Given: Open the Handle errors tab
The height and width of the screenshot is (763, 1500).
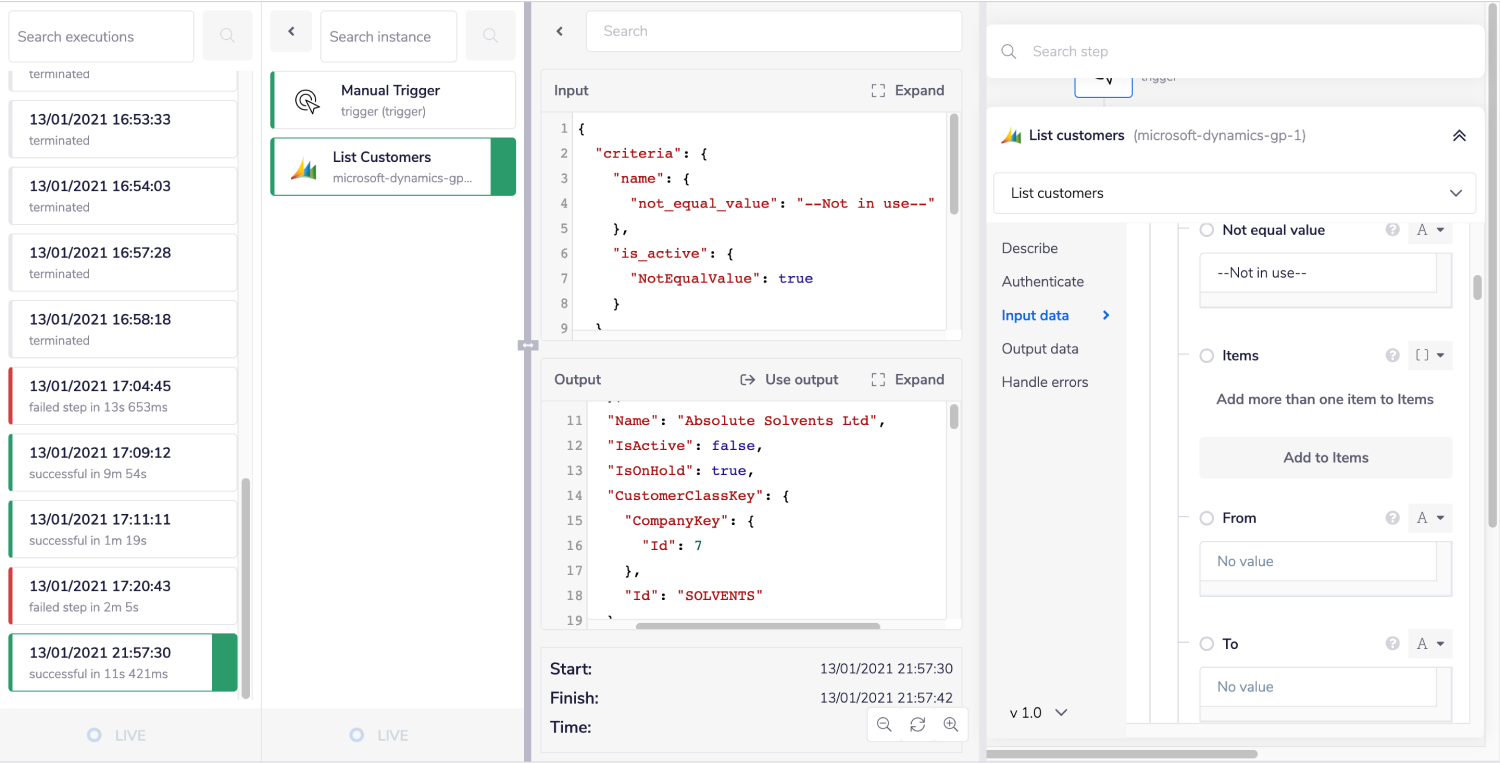Looking at the screenshot, I should (1045, 382).
